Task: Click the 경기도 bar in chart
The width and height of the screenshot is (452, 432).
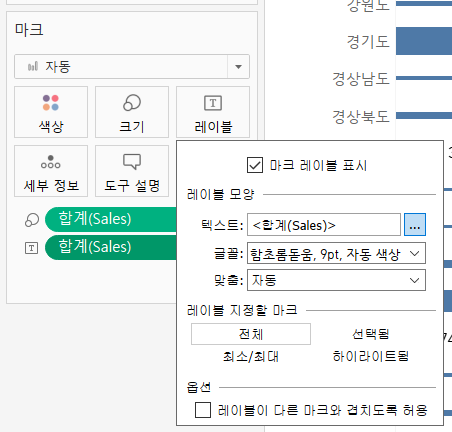Action: tap(424, 41)
